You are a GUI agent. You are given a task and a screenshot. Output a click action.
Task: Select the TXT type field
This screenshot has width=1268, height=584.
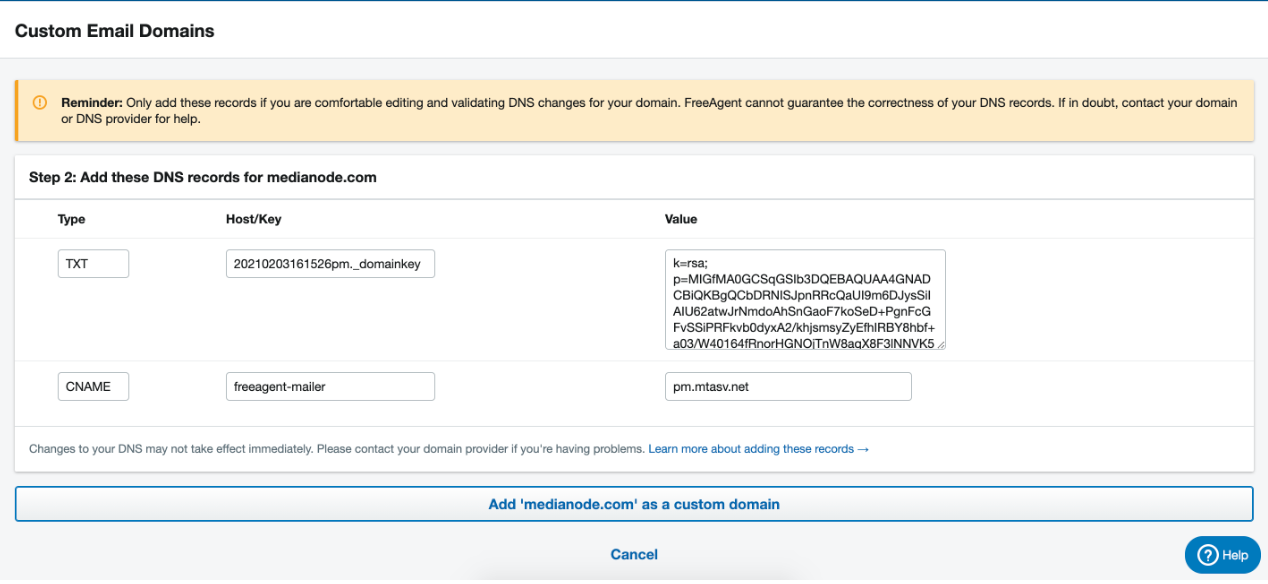(x=93, y=264)
